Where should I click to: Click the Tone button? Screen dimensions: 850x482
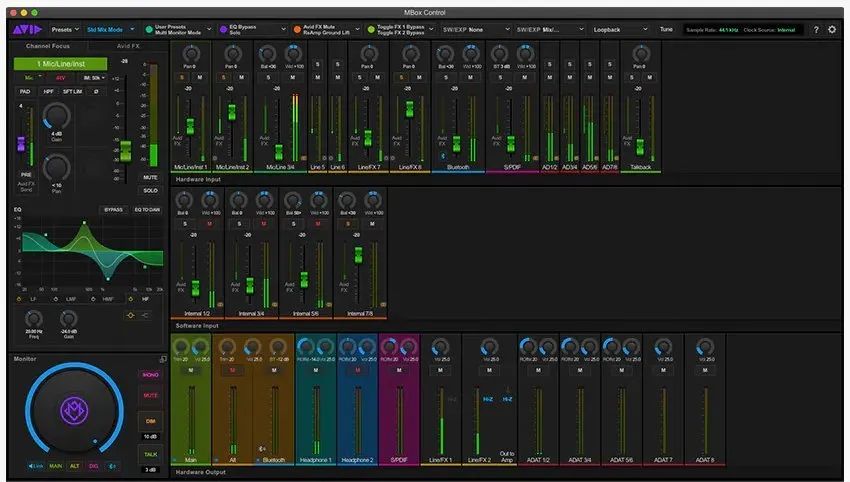point(666,30)
